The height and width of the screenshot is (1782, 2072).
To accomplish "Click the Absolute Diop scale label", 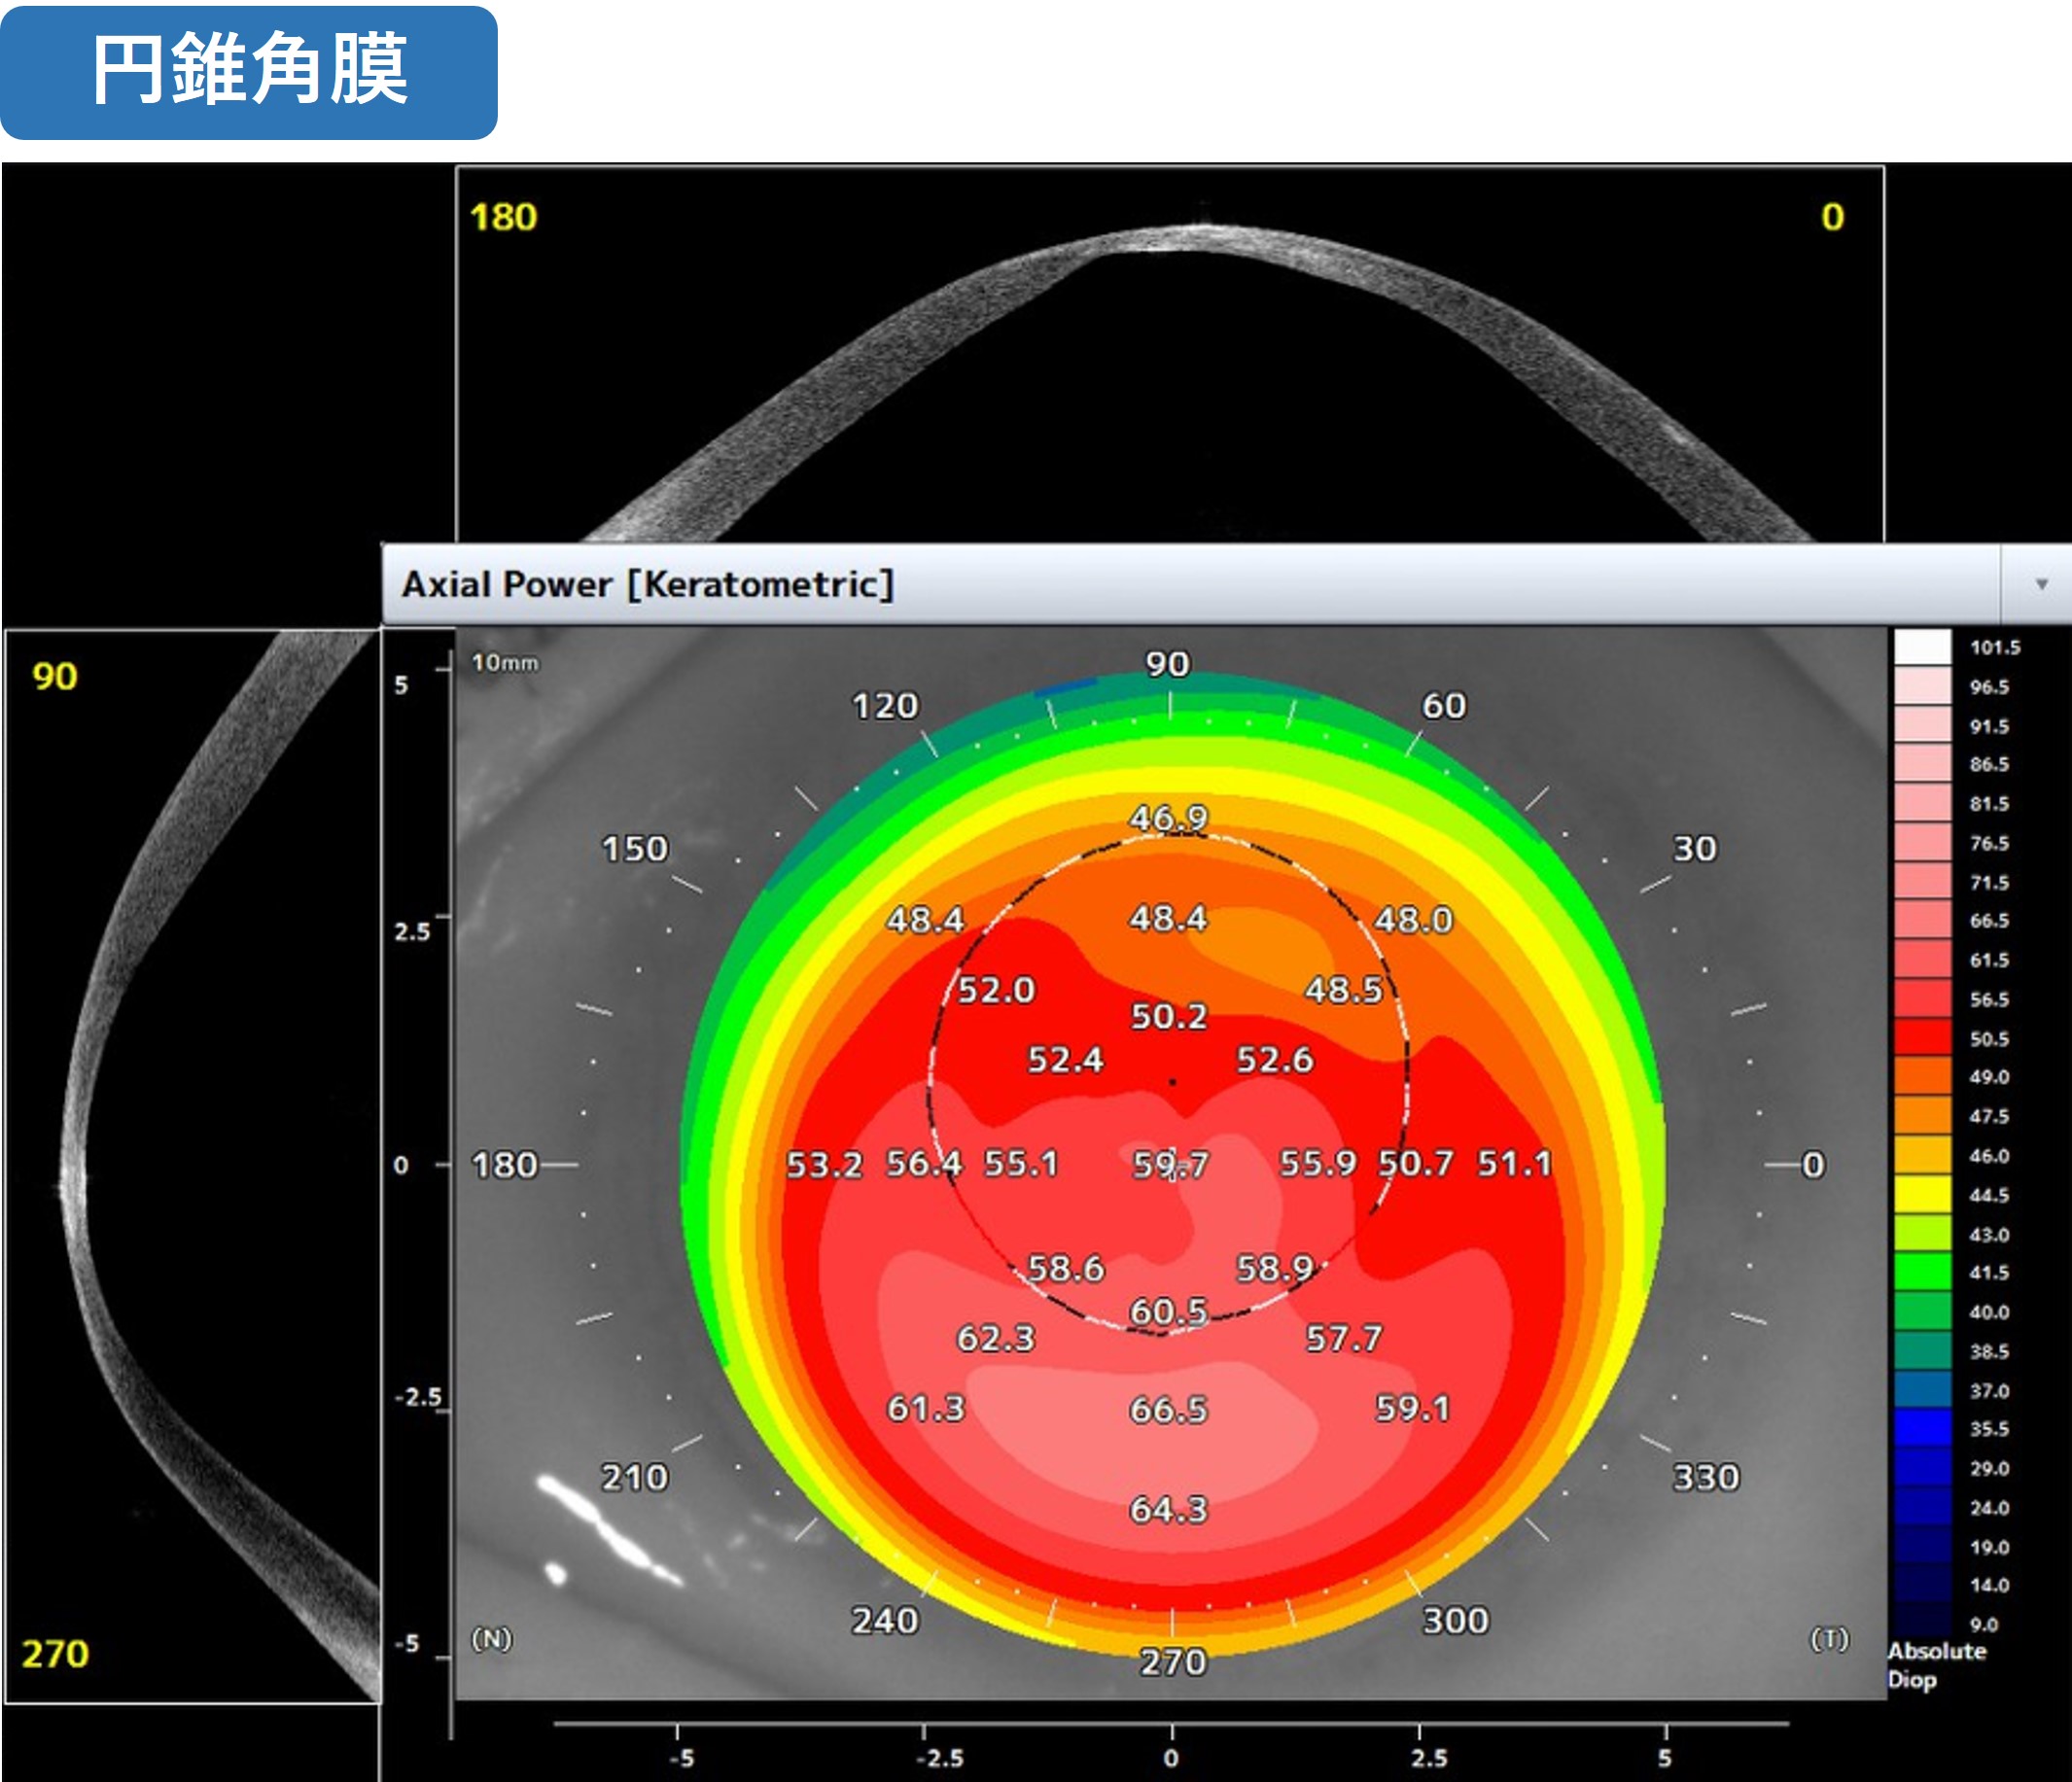I will coord(1936,1665).
